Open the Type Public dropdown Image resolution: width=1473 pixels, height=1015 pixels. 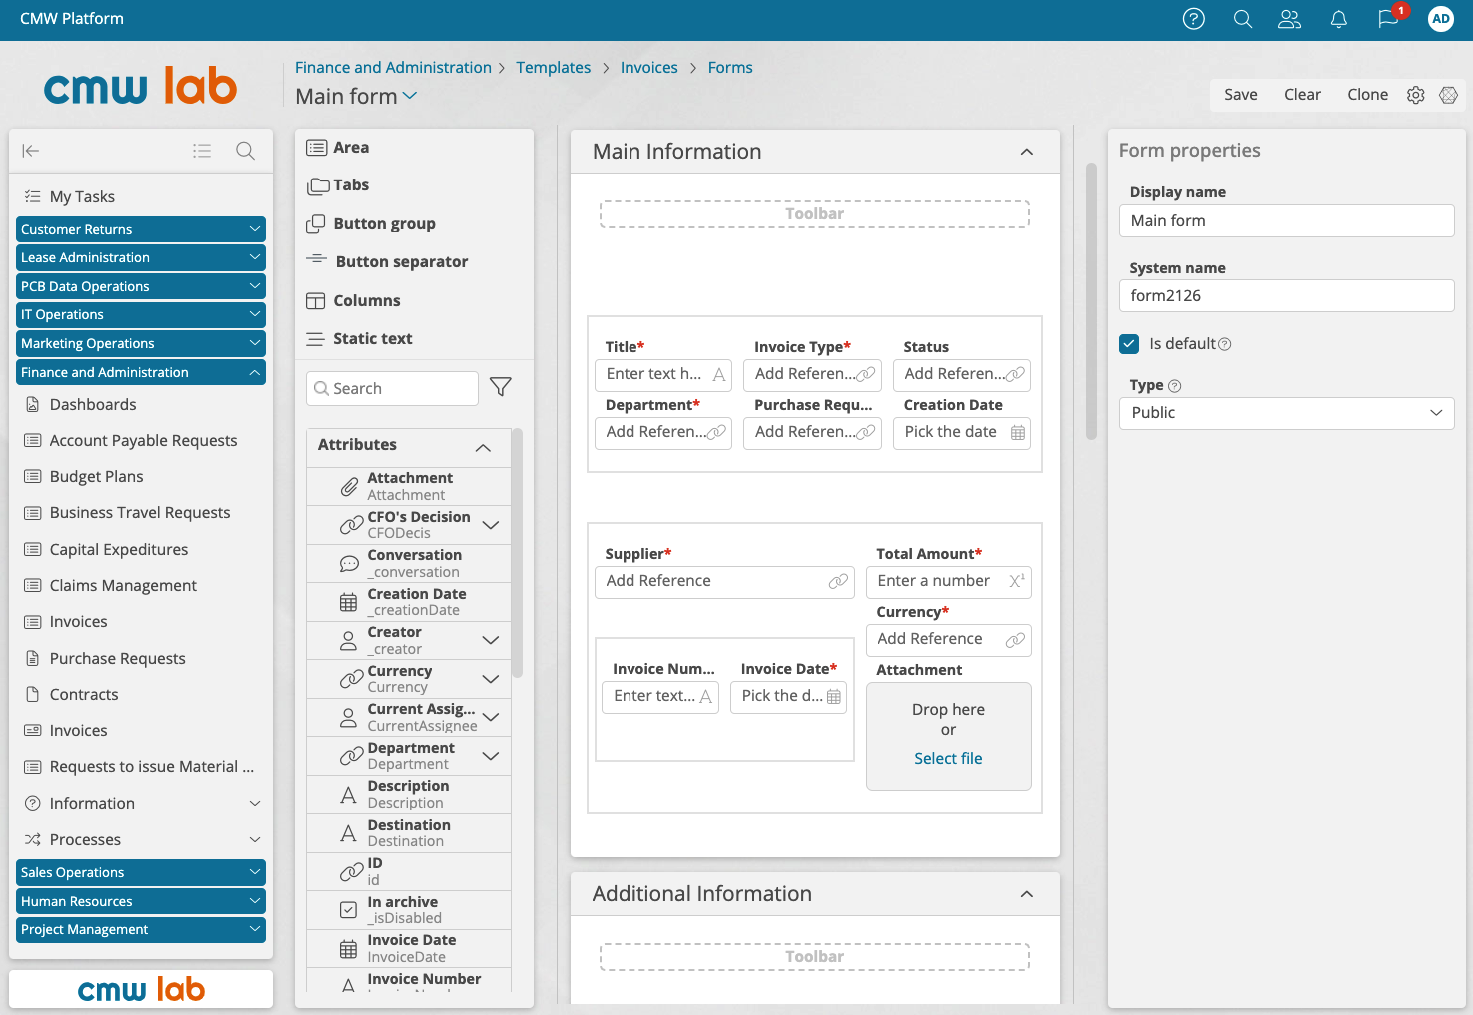(x=1286, y=413)
